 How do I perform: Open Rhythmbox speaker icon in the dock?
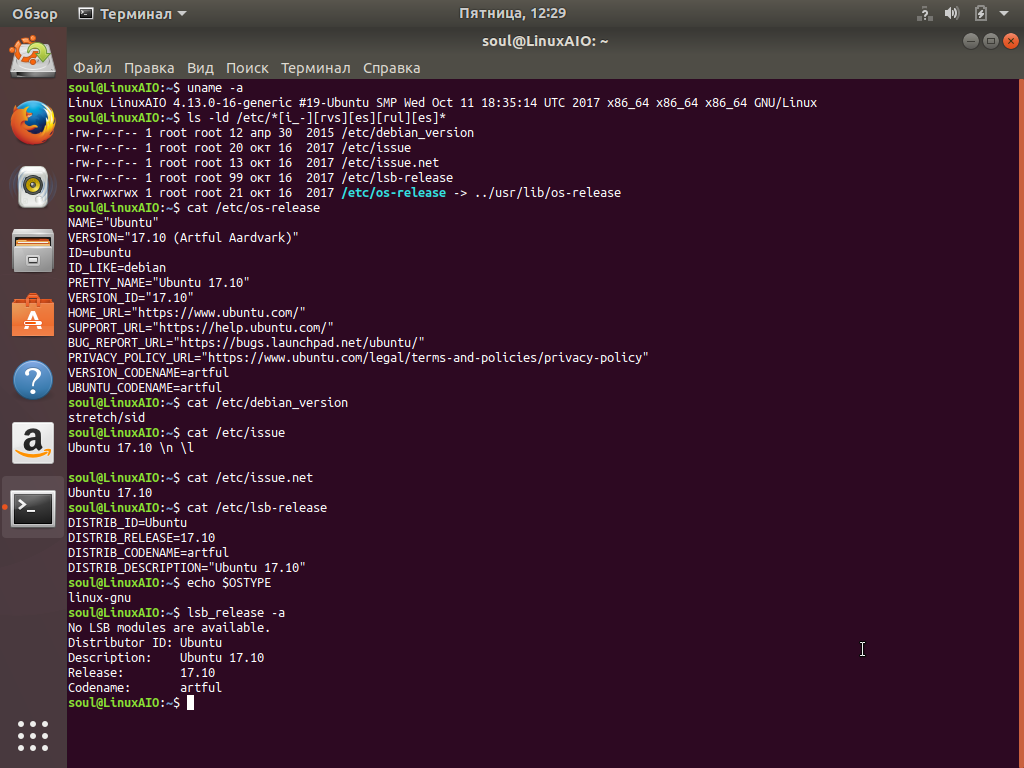[33, 187]
